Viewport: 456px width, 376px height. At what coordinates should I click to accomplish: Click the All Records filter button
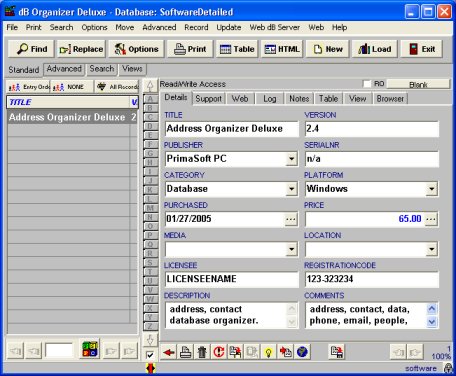pos(116,87)
